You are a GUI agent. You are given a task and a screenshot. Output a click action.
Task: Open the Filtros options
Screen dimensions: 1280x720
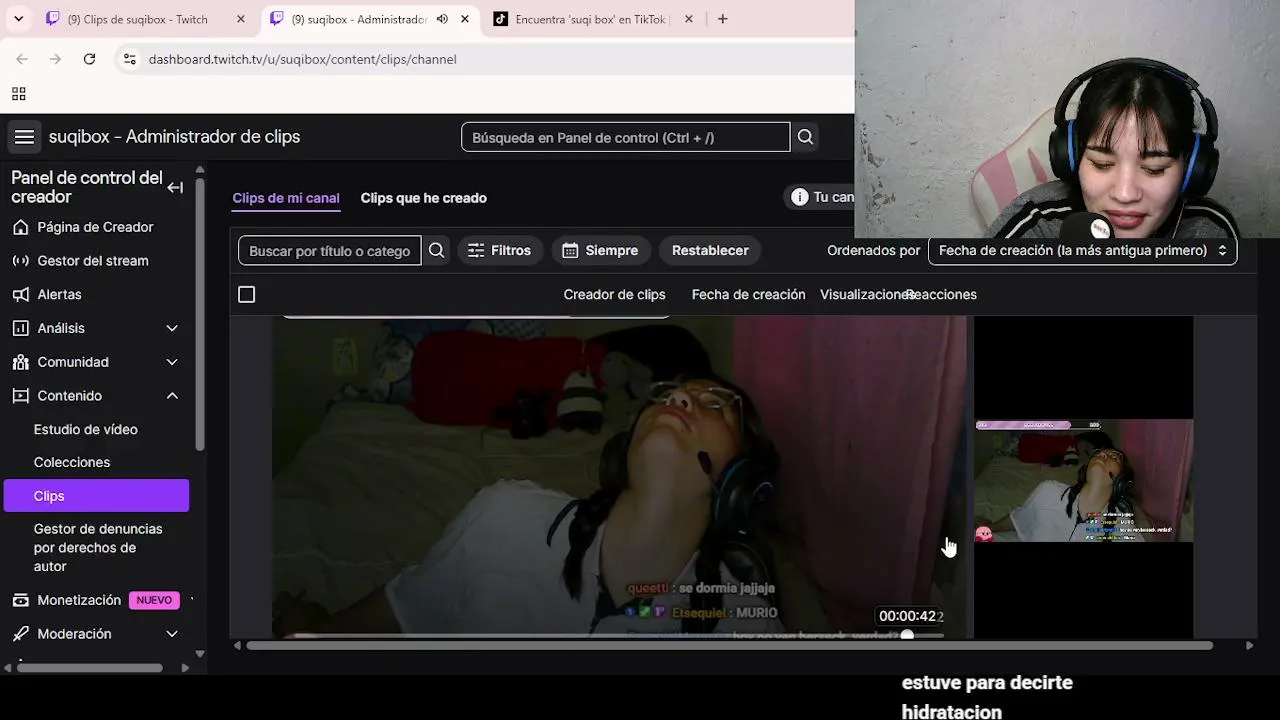500,250
